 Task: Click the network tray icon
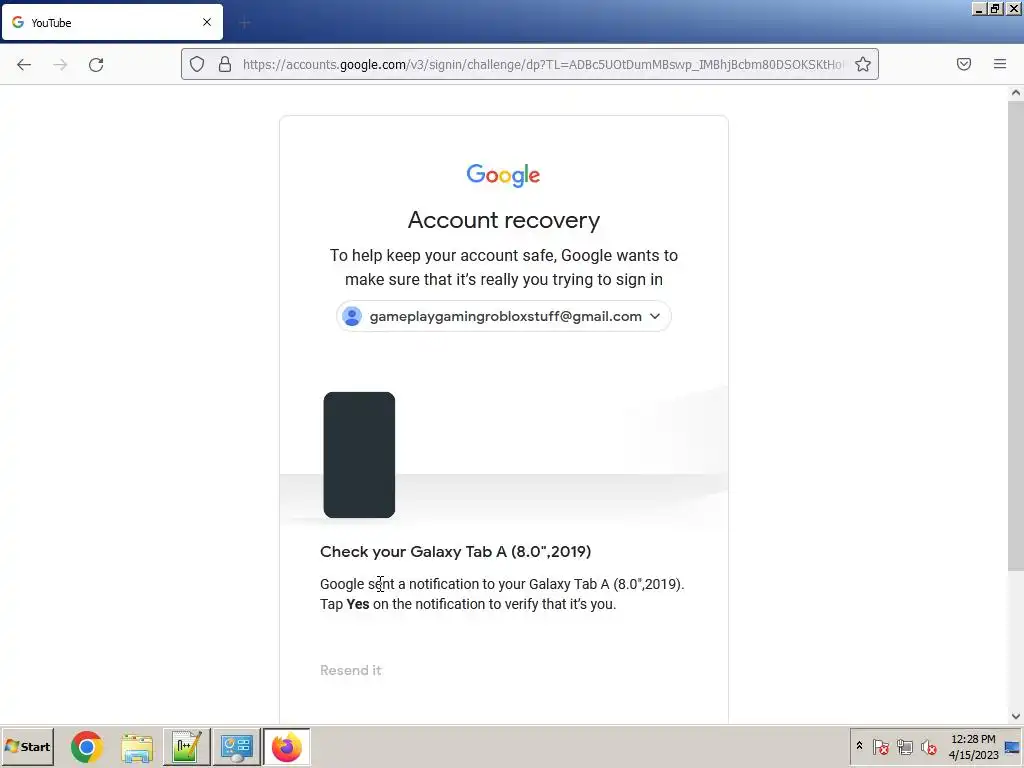click(904, 746)
